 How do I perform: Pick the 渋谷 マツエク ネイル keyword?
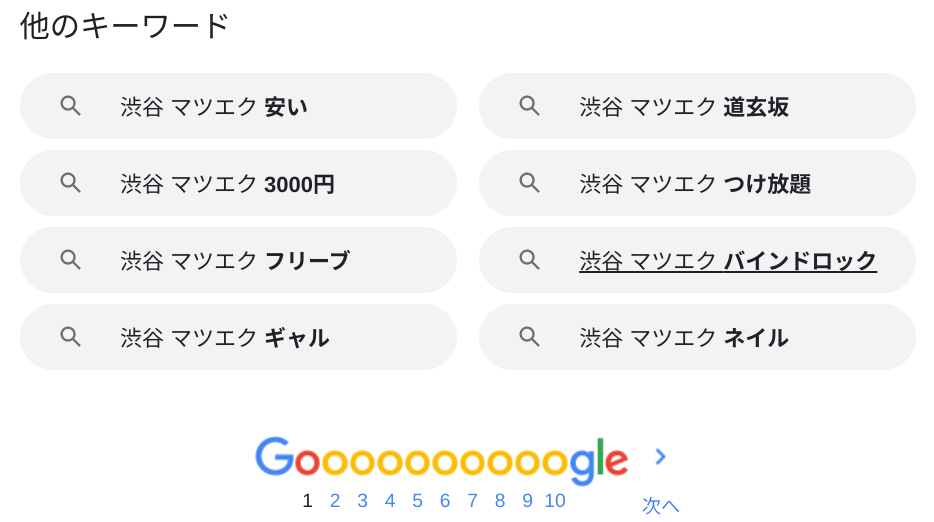(x=684, y=338)
